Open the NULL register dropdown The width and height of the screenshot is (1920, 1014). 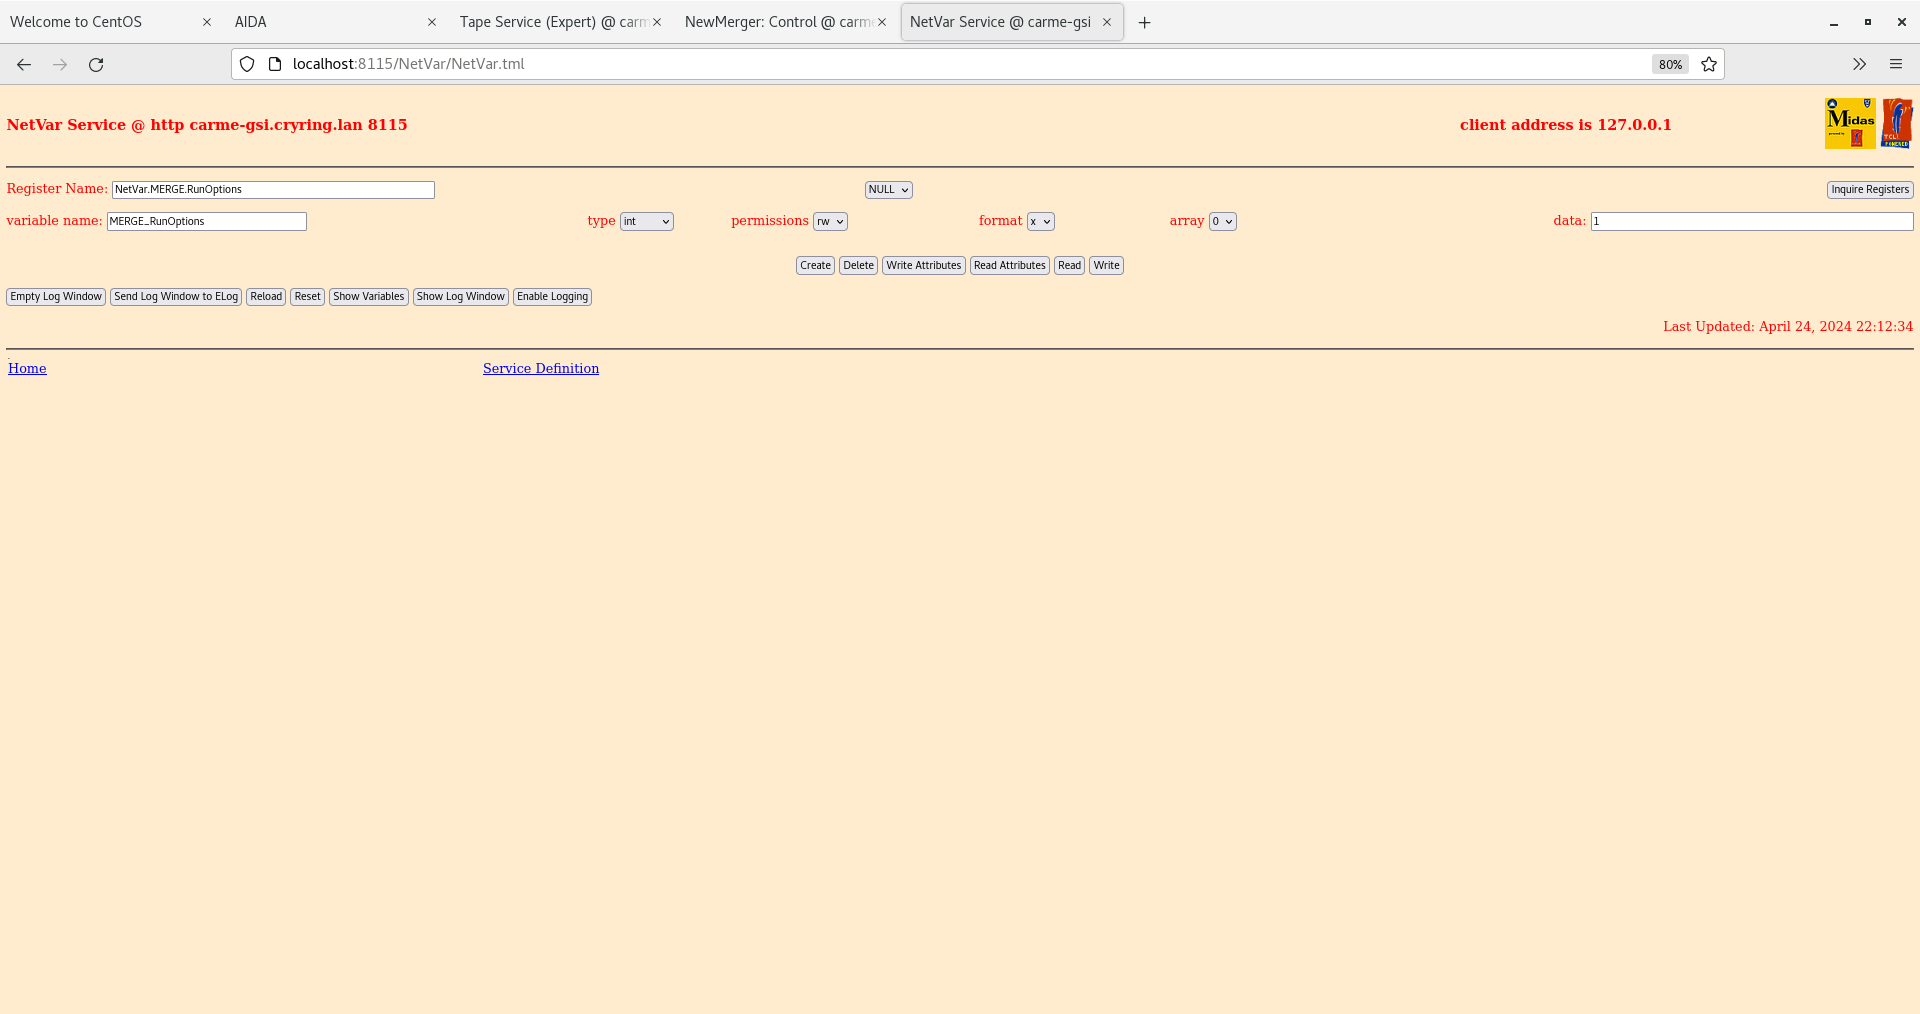tap(888, 190)
